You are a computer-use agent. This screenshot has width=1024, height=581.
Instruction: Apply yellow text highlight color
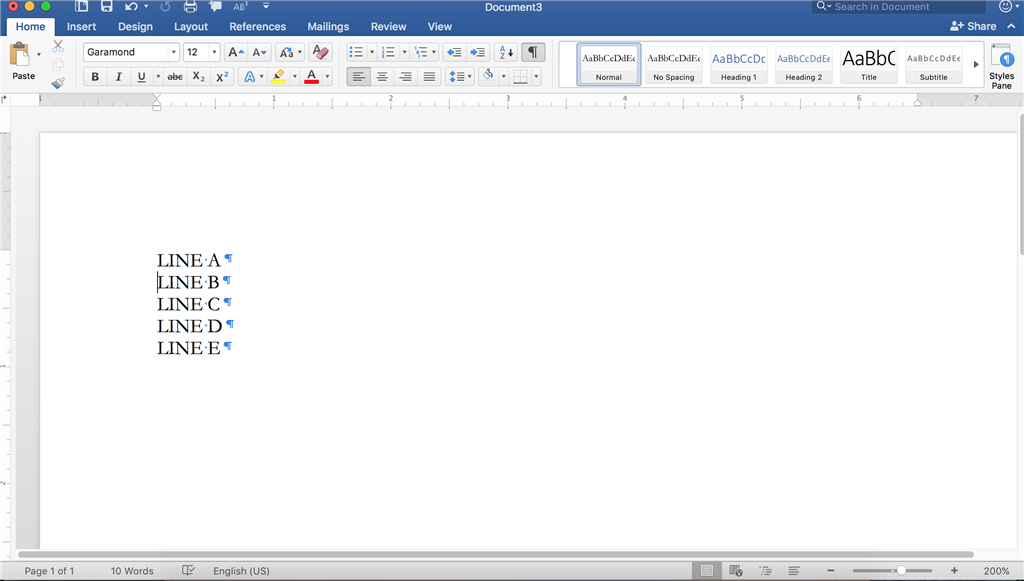click(x=278, y=76)
